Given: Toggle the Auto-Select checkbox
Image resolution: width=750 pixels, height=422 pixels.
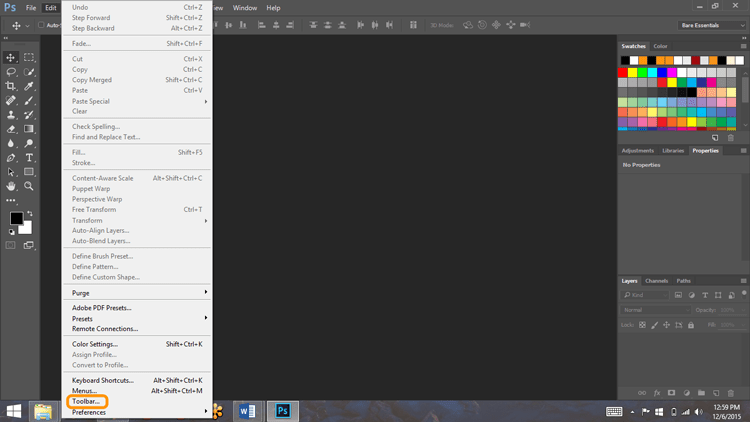Looking at the screenshot, I should 41,25.
